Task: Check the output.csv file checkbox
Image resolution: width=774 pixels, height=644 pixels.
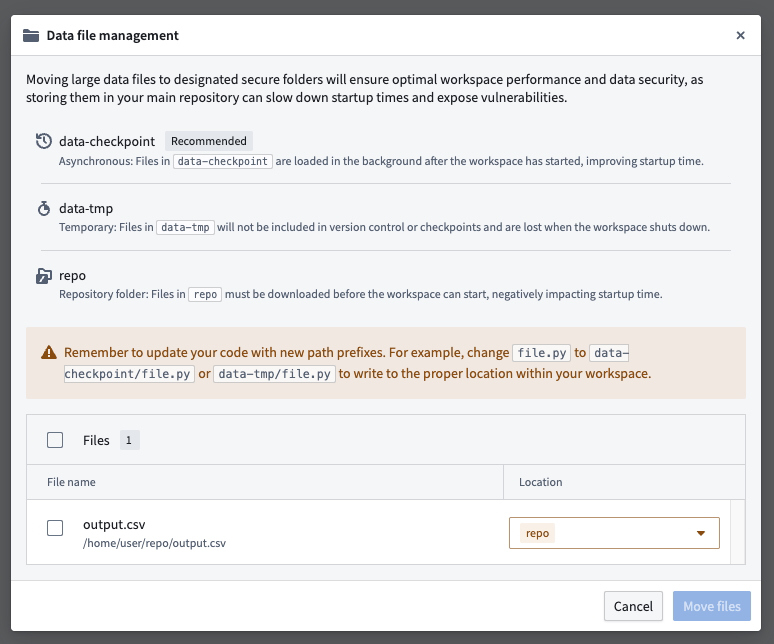Action: click(x=55, y=528)
